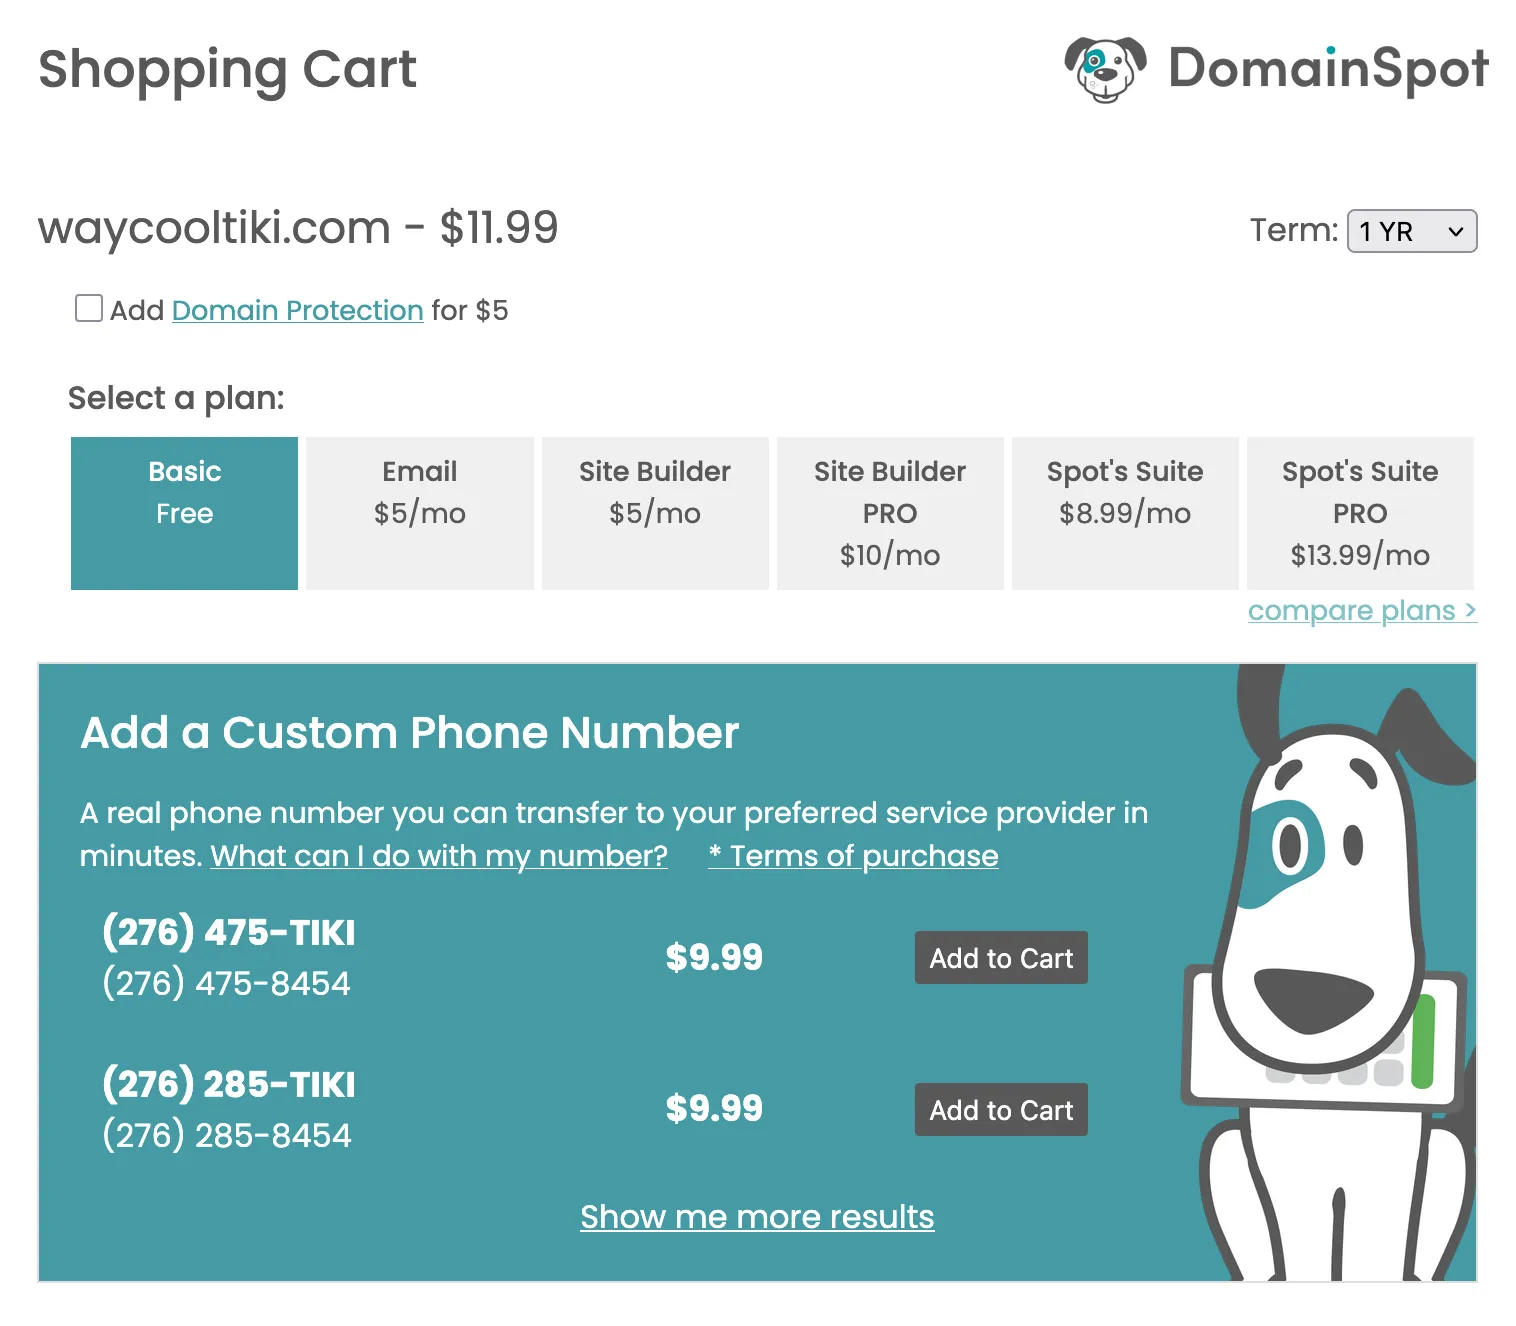Click the DomainSpot brand name text

click(x=1328, y=69)
